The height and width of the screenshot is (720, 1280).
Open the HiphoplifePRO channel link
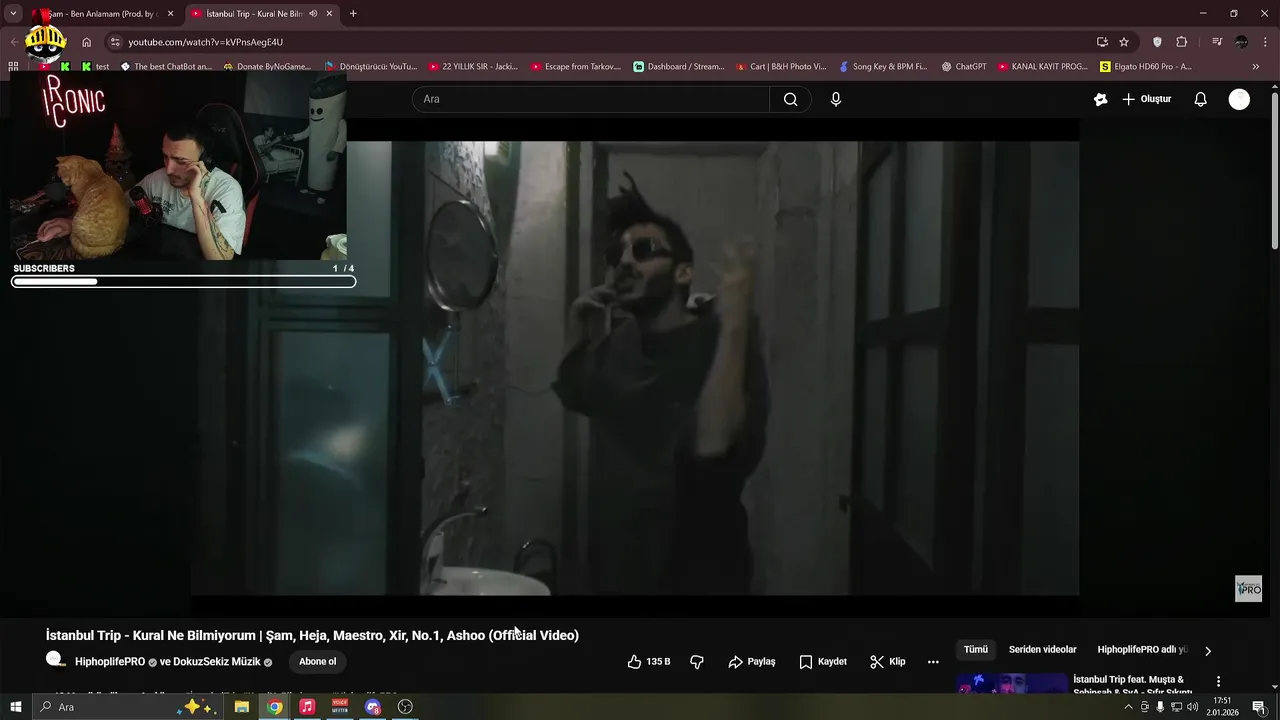click(110, 662)
